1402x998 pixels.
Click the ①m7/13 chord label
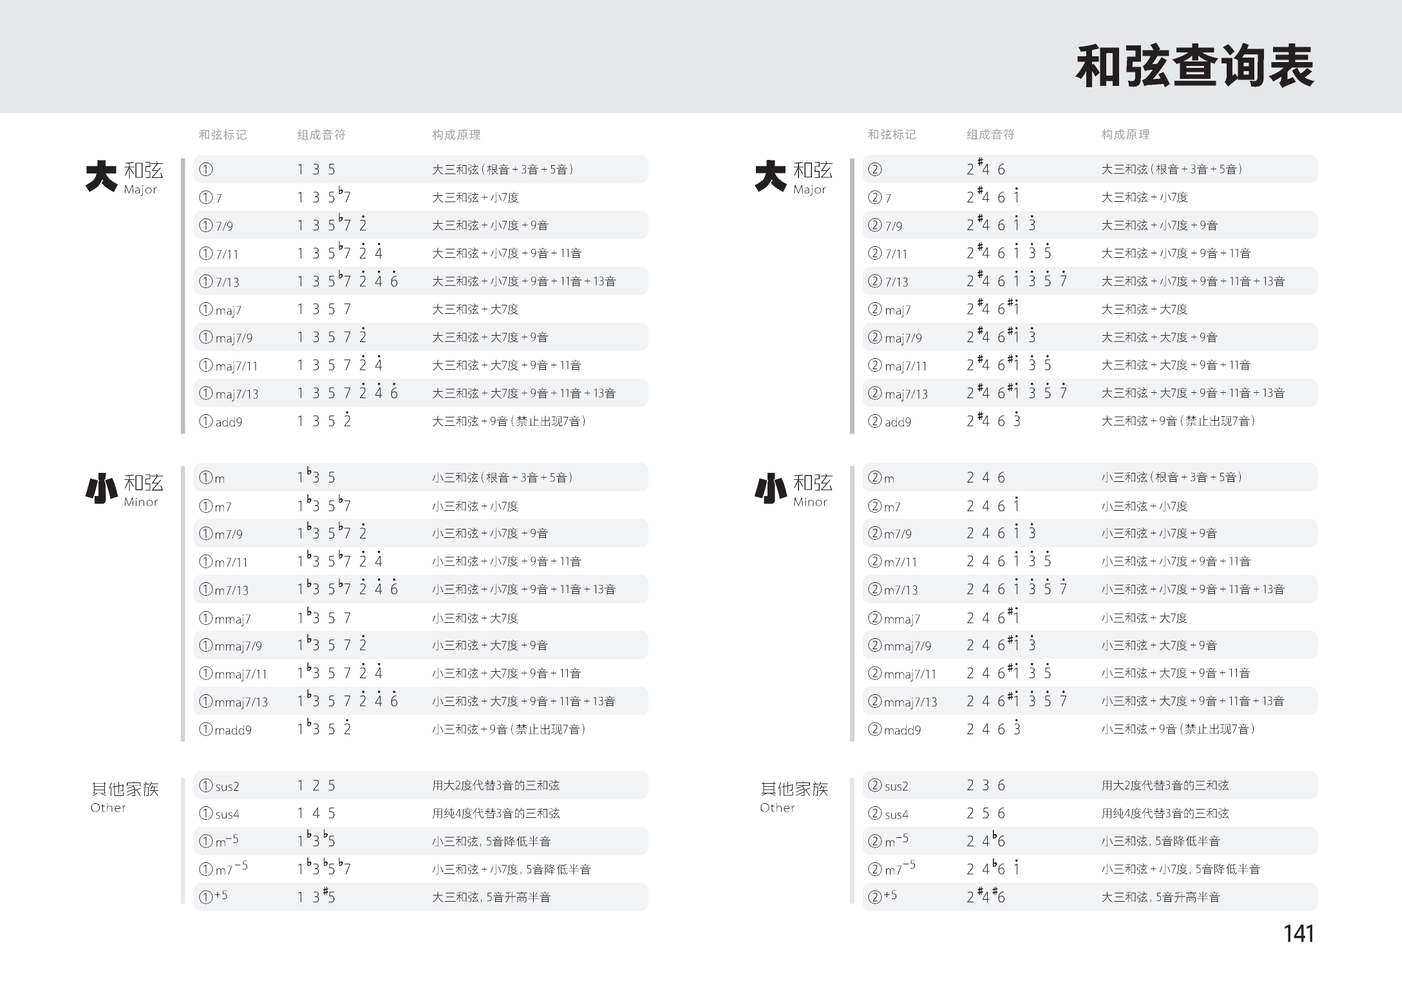coord(223,590)
